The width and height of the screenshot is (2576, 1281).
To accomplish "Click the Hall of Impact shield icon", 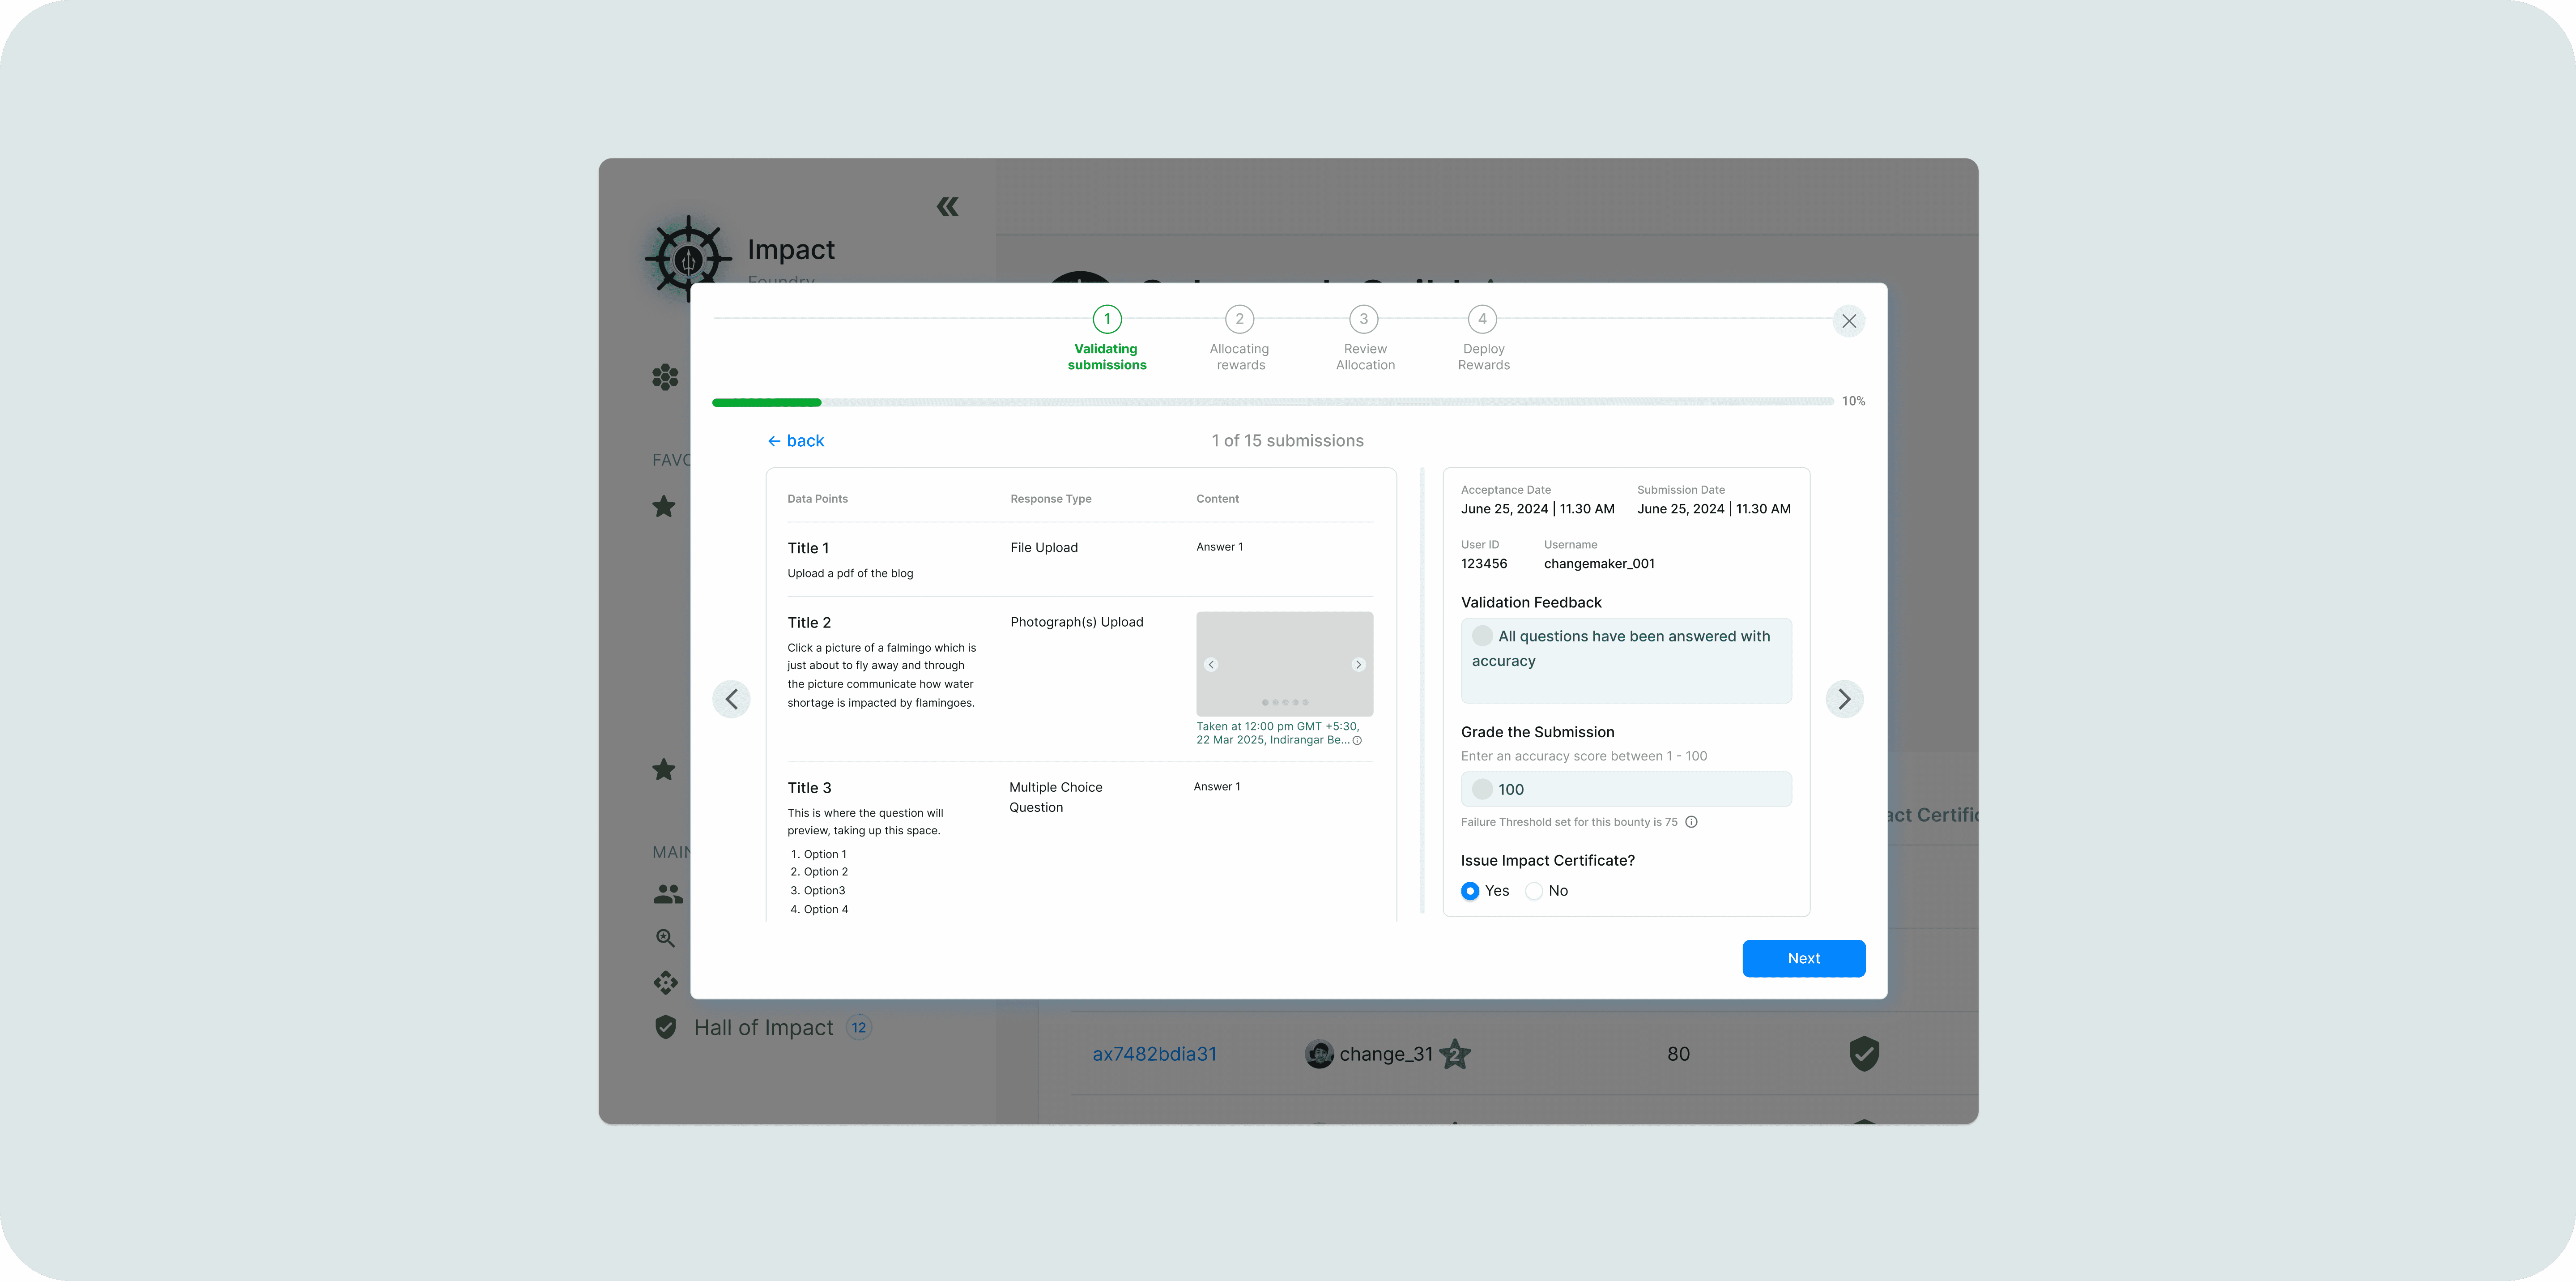I will pyautogui.click(x=665, y=1027).
